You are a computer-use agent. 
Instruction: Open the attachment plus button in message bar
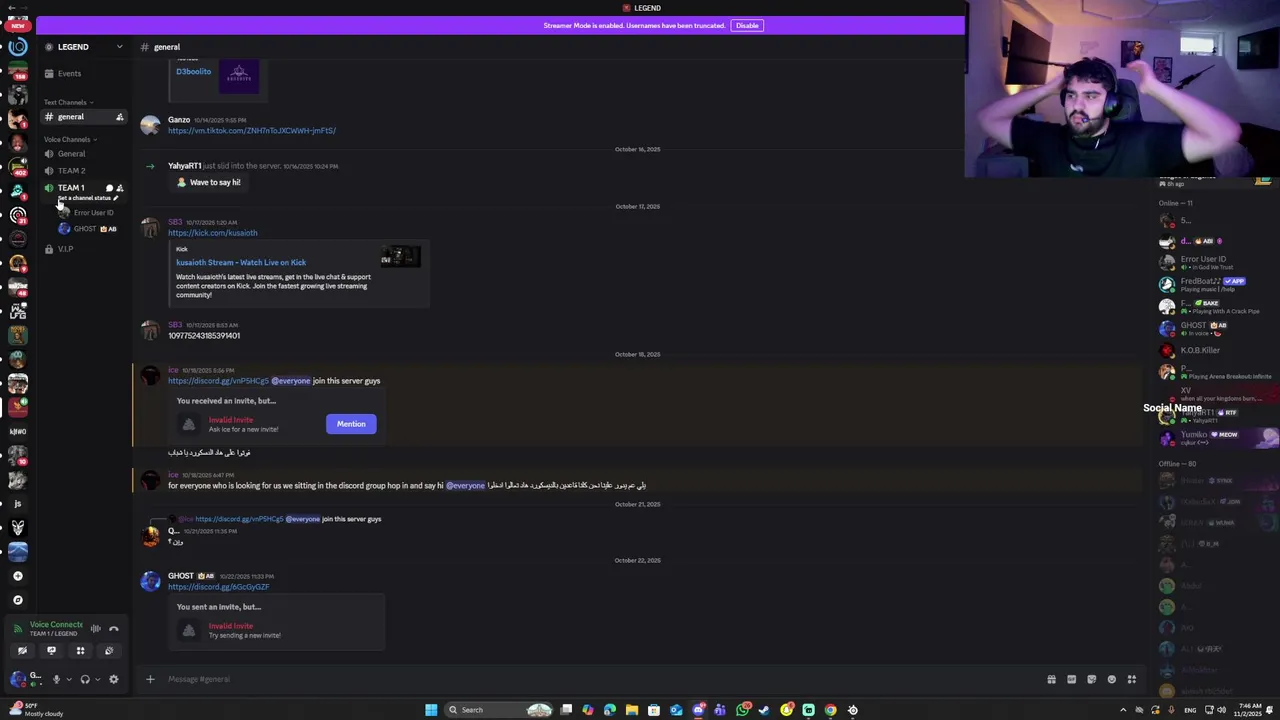[x=150, y=679]
